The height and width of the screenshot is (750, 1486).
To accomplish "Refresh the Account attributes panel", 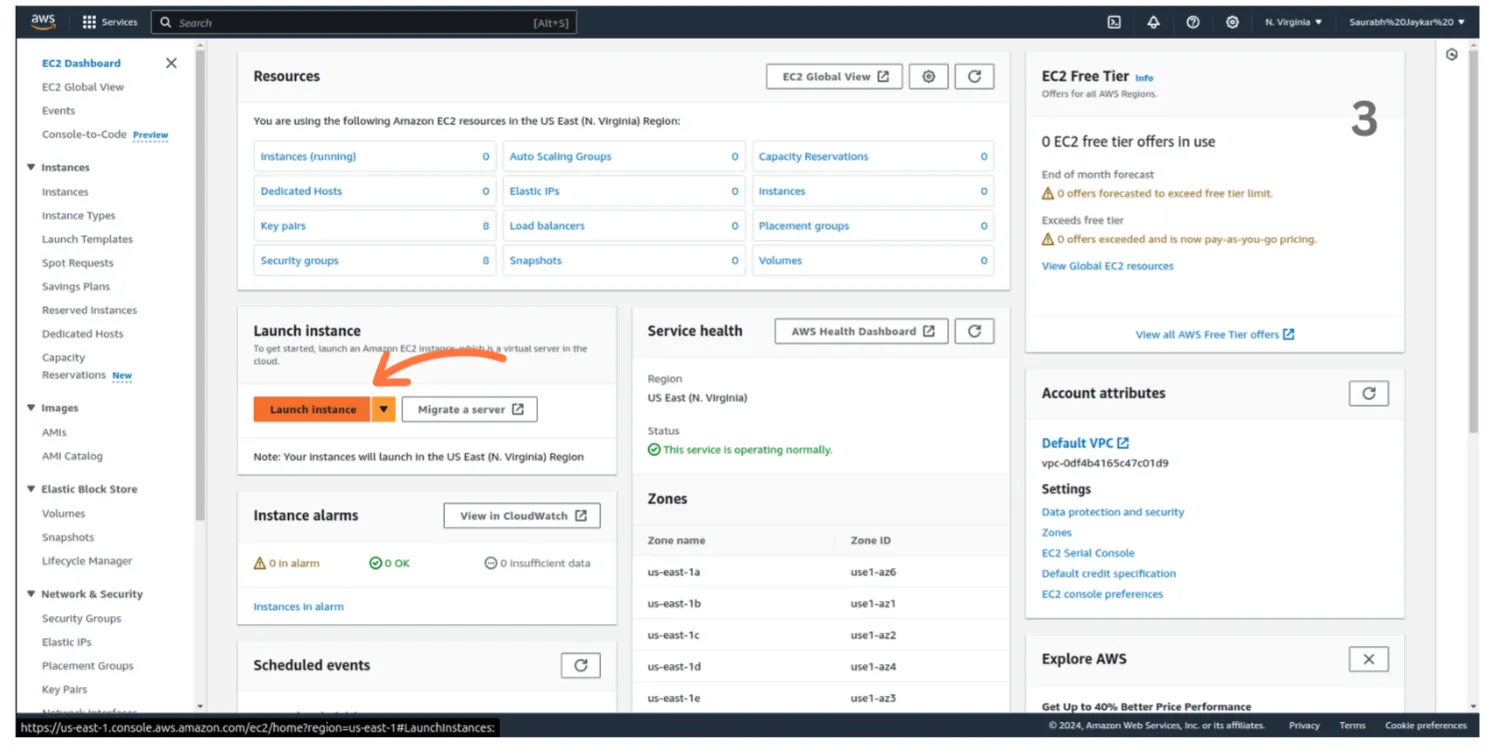I will click(1369, 393).
